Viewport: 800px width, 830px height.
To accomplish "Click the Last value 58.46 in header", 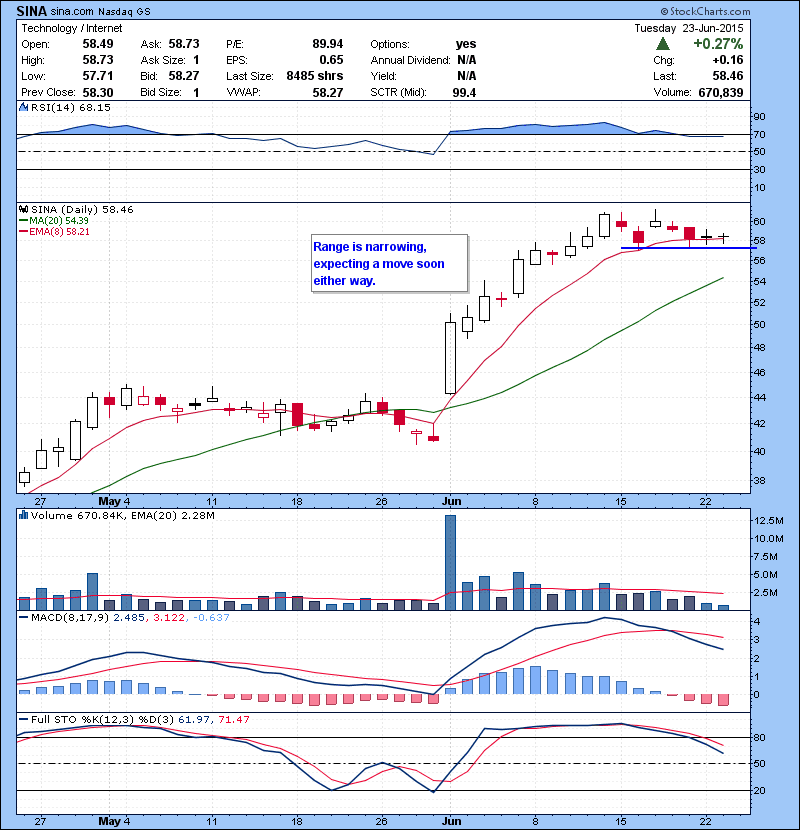I will click(x=728, y=76).
